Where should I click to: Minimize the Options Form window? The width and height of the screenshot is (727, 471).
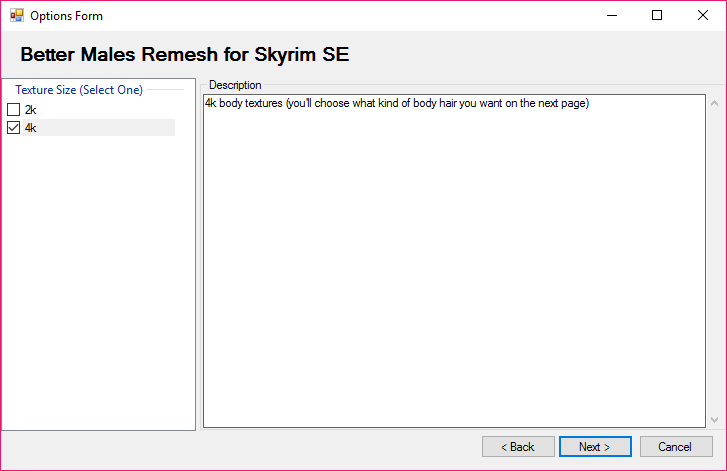[612, 15]
